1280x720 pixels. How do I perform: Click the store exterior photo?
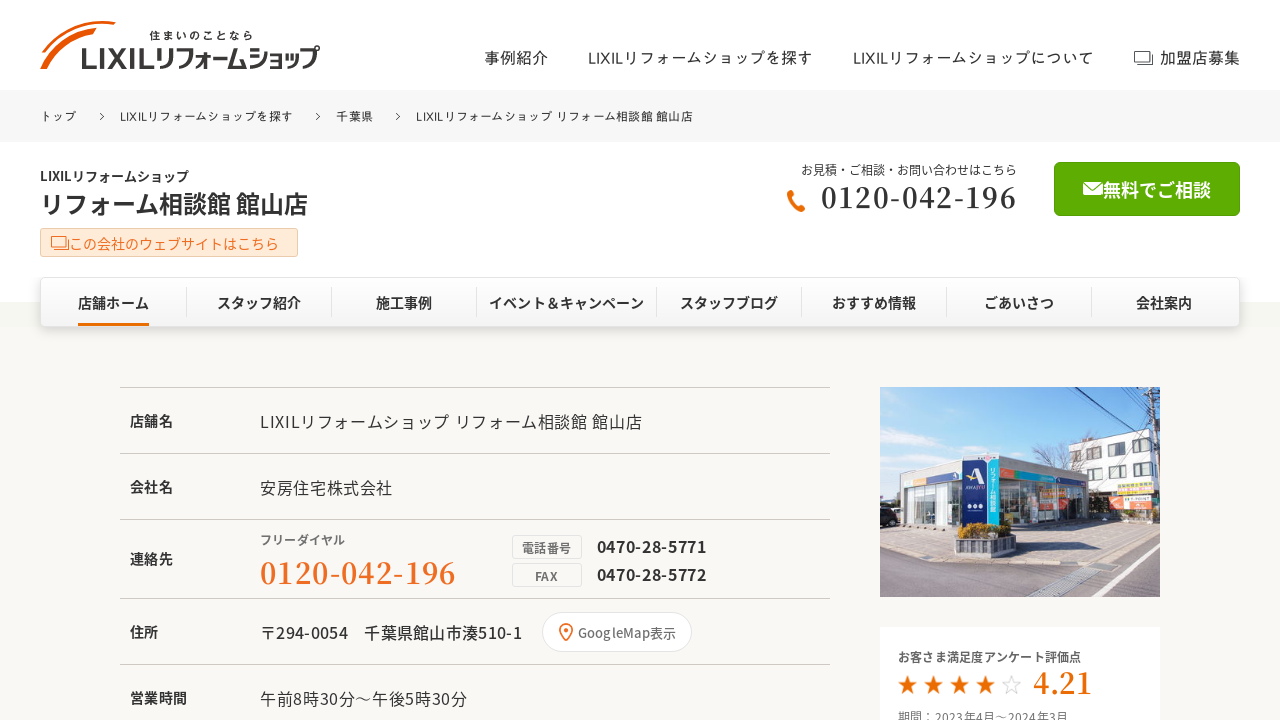1019,492
